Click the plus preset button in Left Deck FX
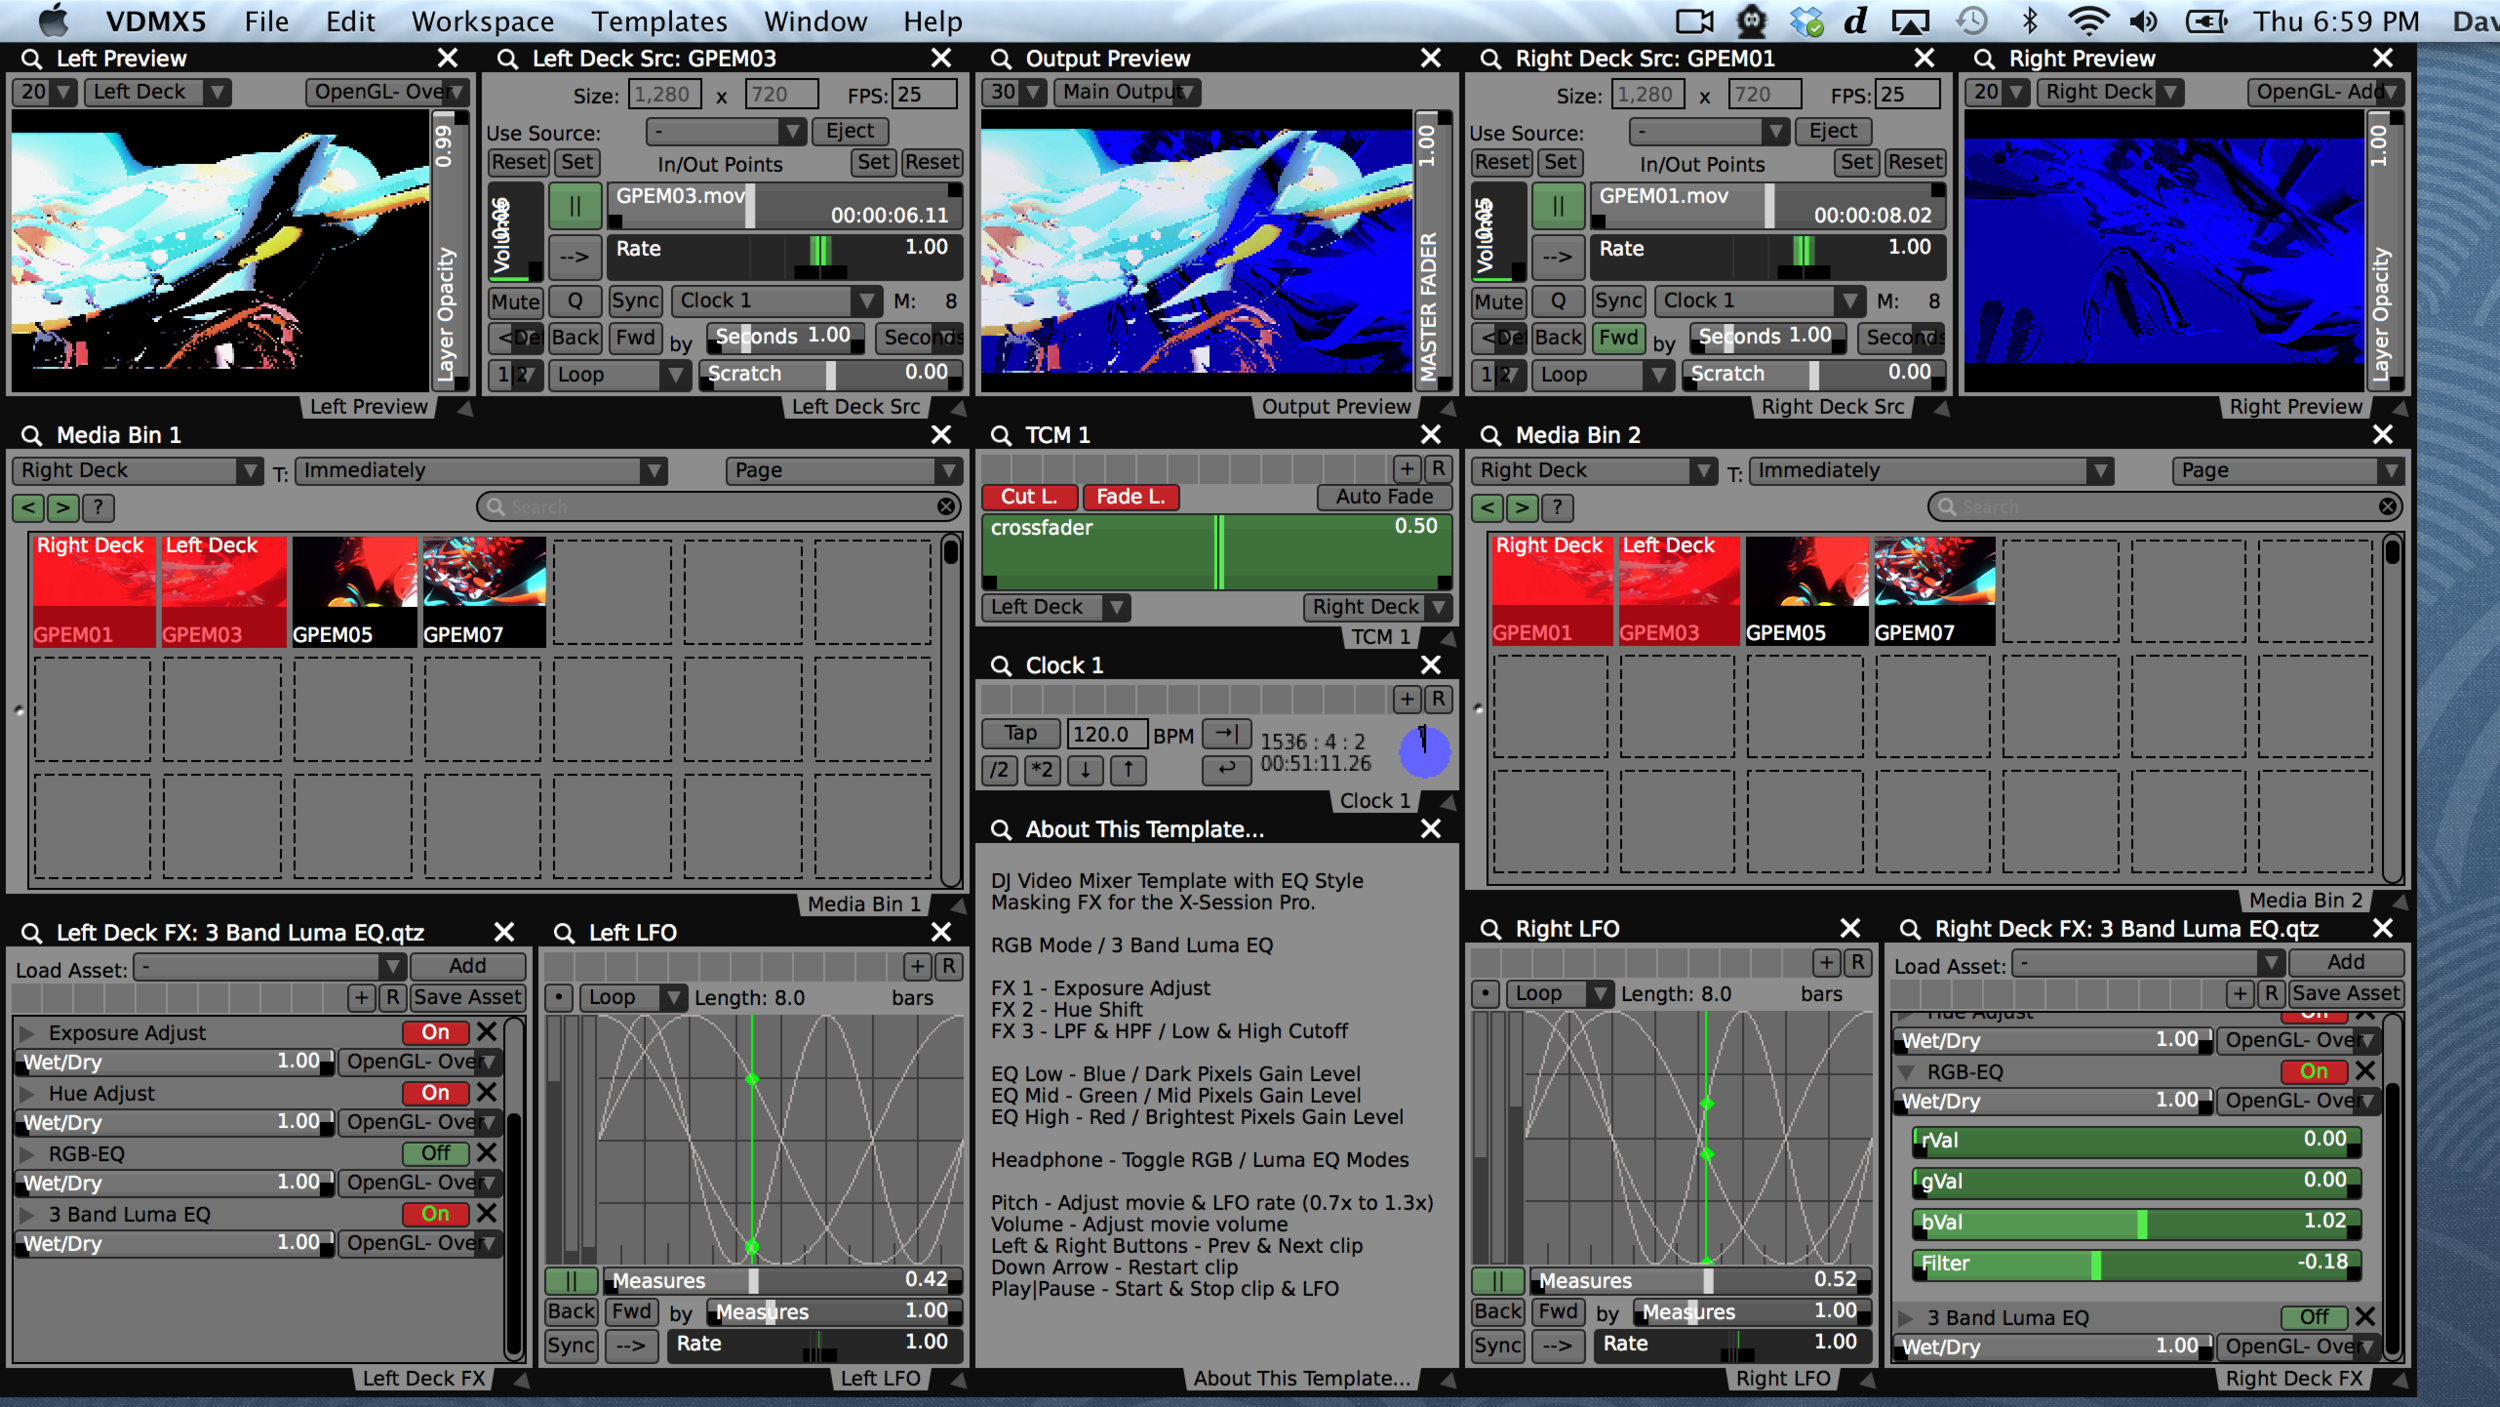This screenshot has height=1407, width=2500. pyautogui.click(x=362, y=997)
